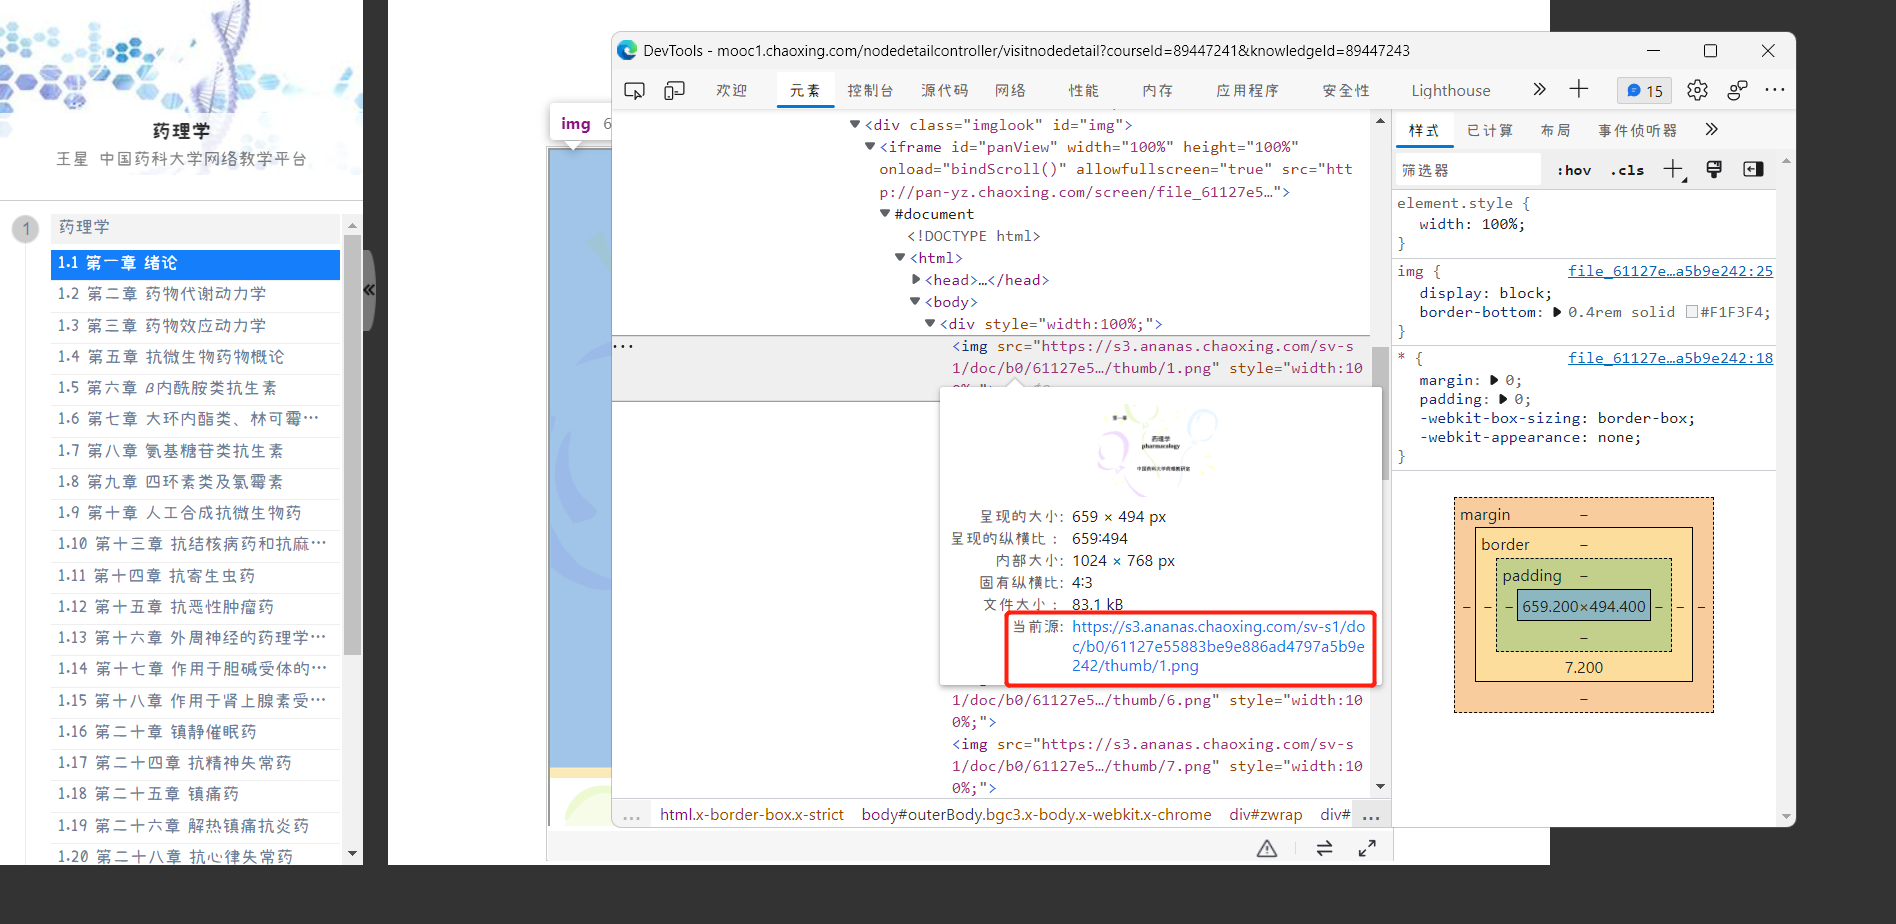Screen dimensions: 1896x924
Task: Open the 性能 performance tab
Action: click(x=1083, y=90)
